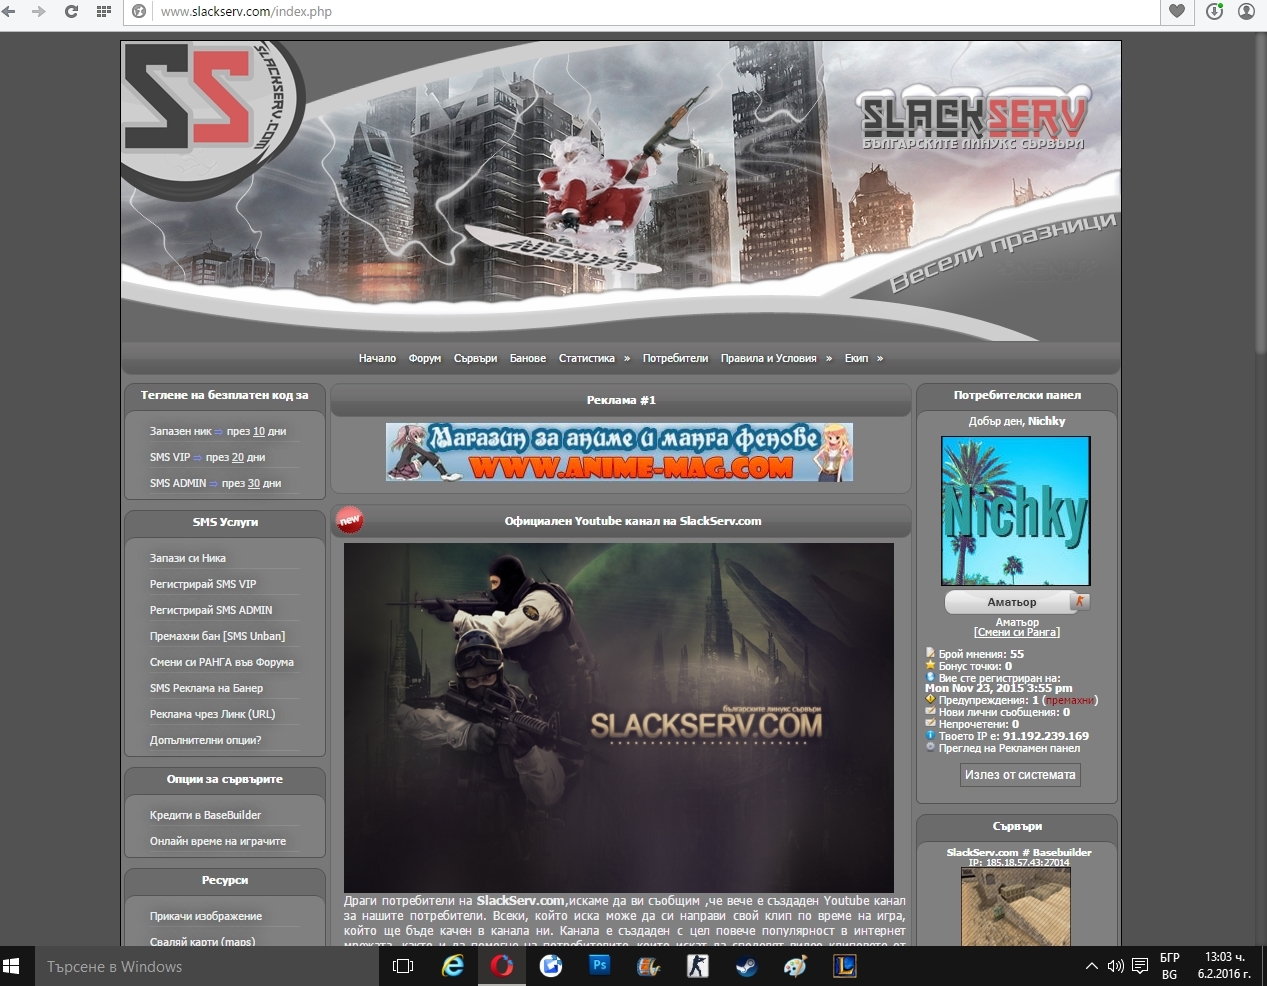Click Преглед на Рекламен панел link

1009,748
